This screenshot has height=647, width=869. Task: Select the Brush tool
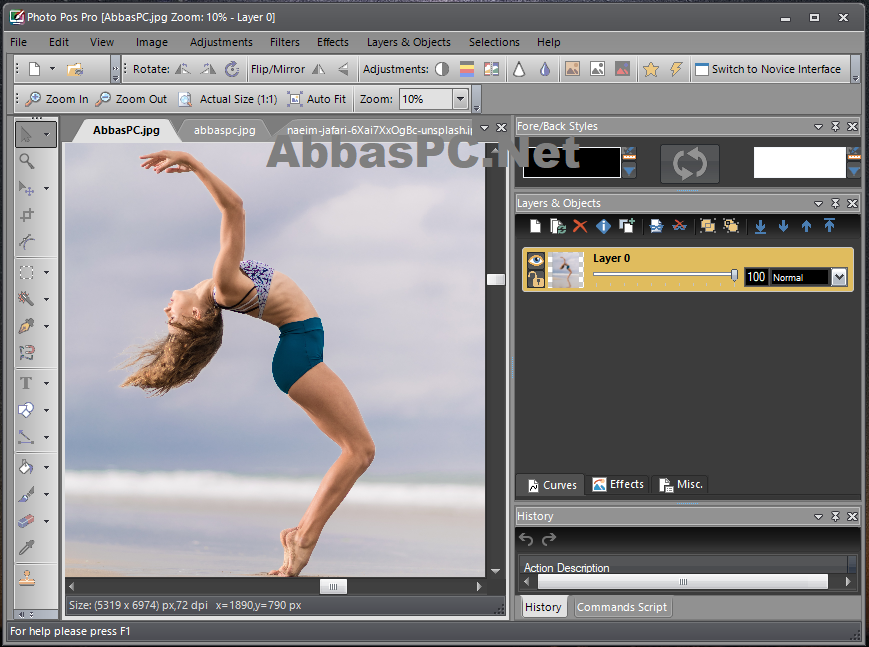(x=26, y=494)
